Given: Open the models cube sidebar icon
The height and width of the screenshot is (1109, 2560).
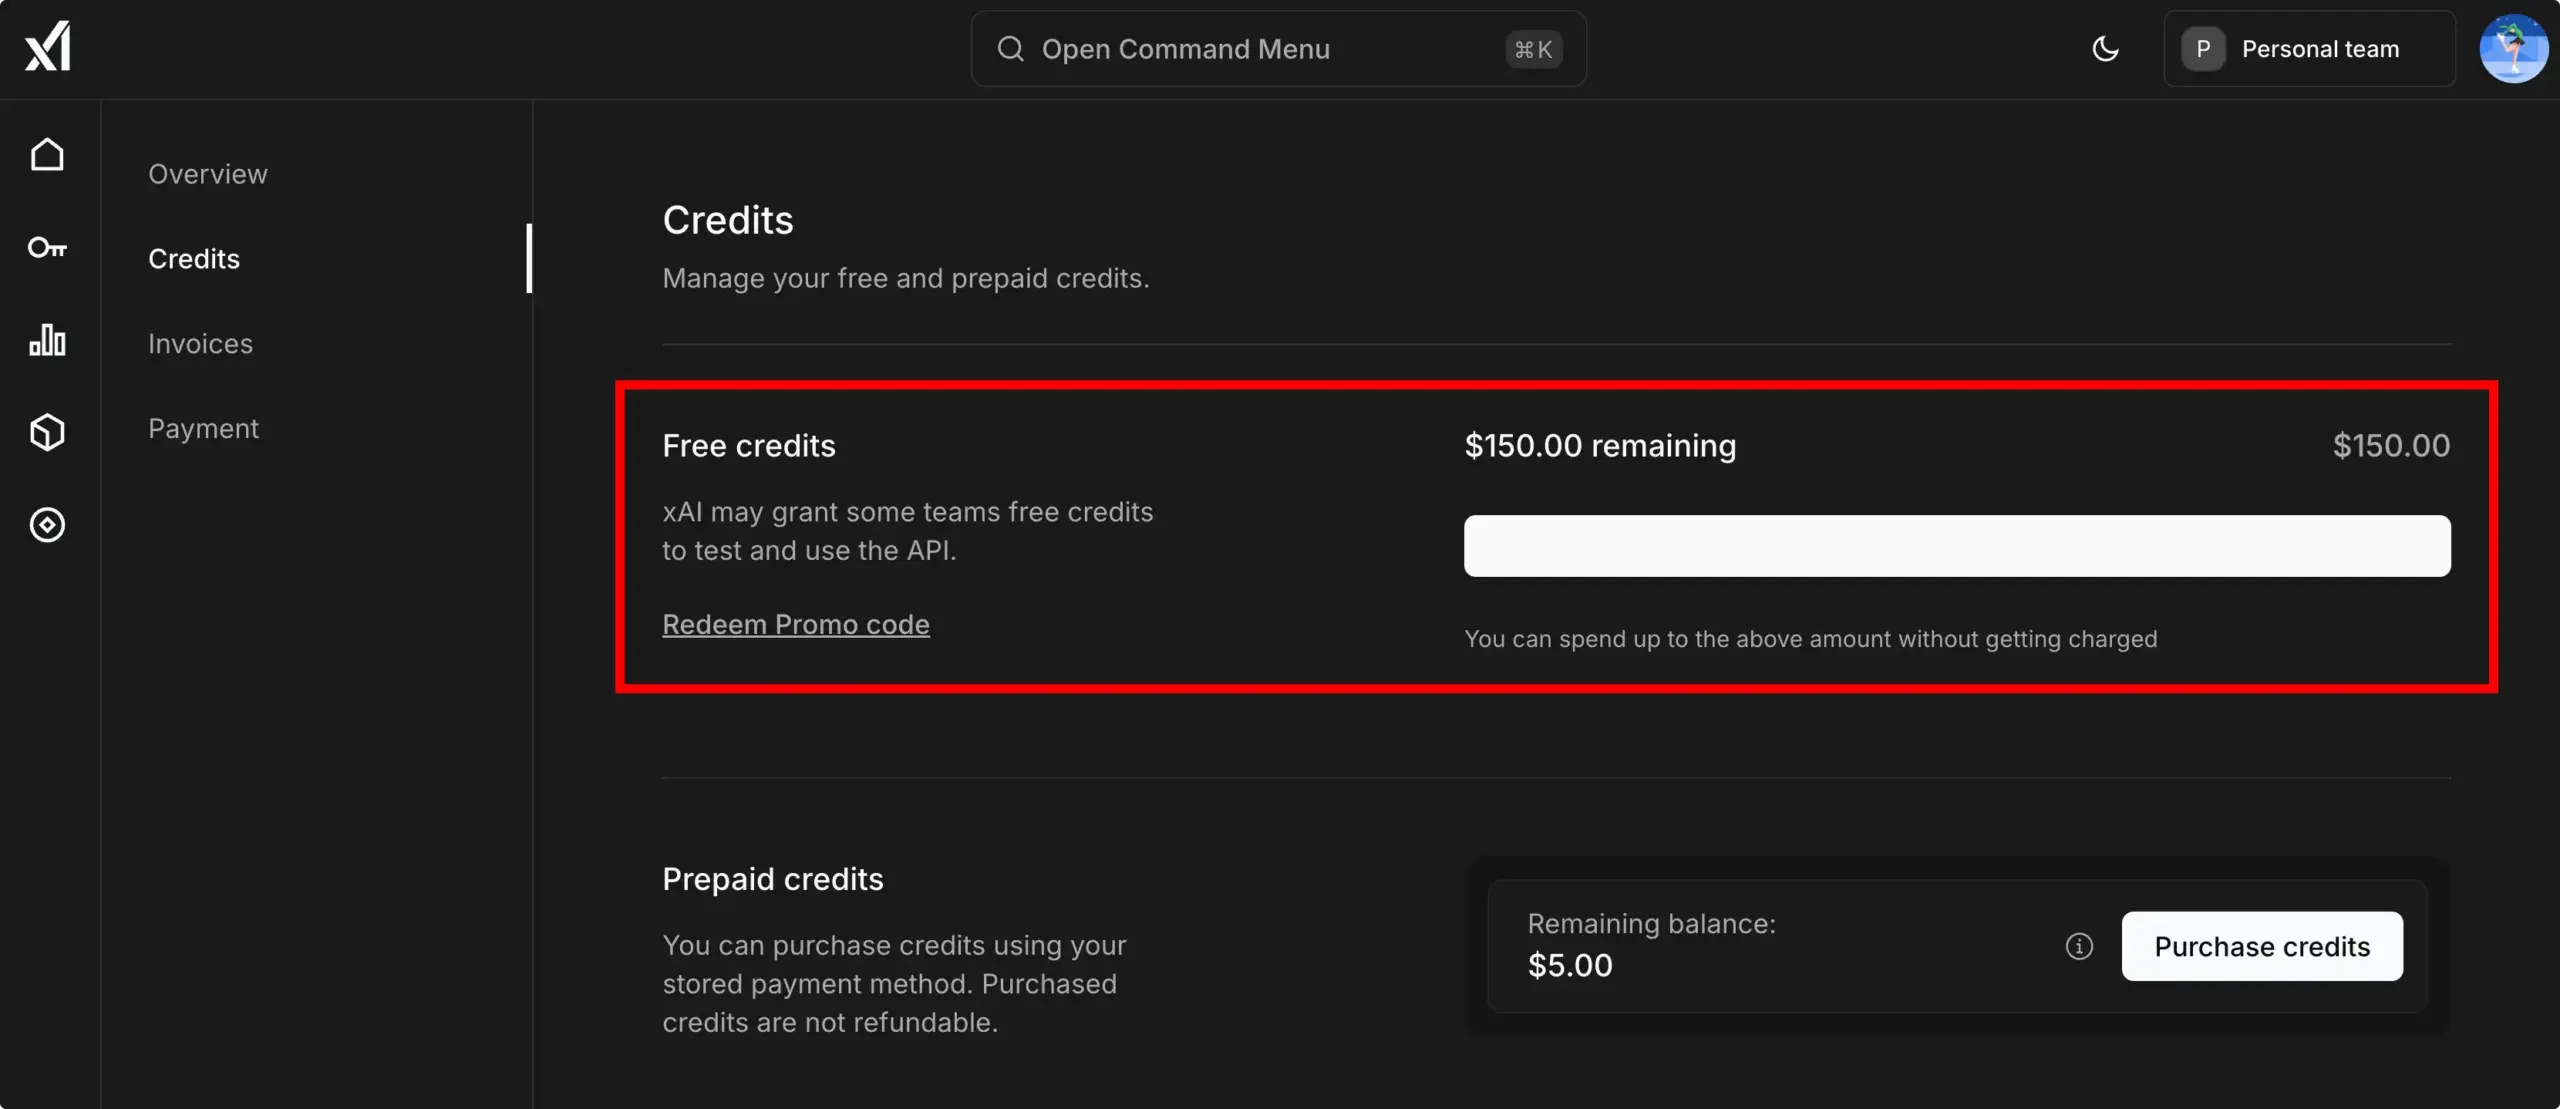Looking at the screenshot, I should [x=47, y=432].
